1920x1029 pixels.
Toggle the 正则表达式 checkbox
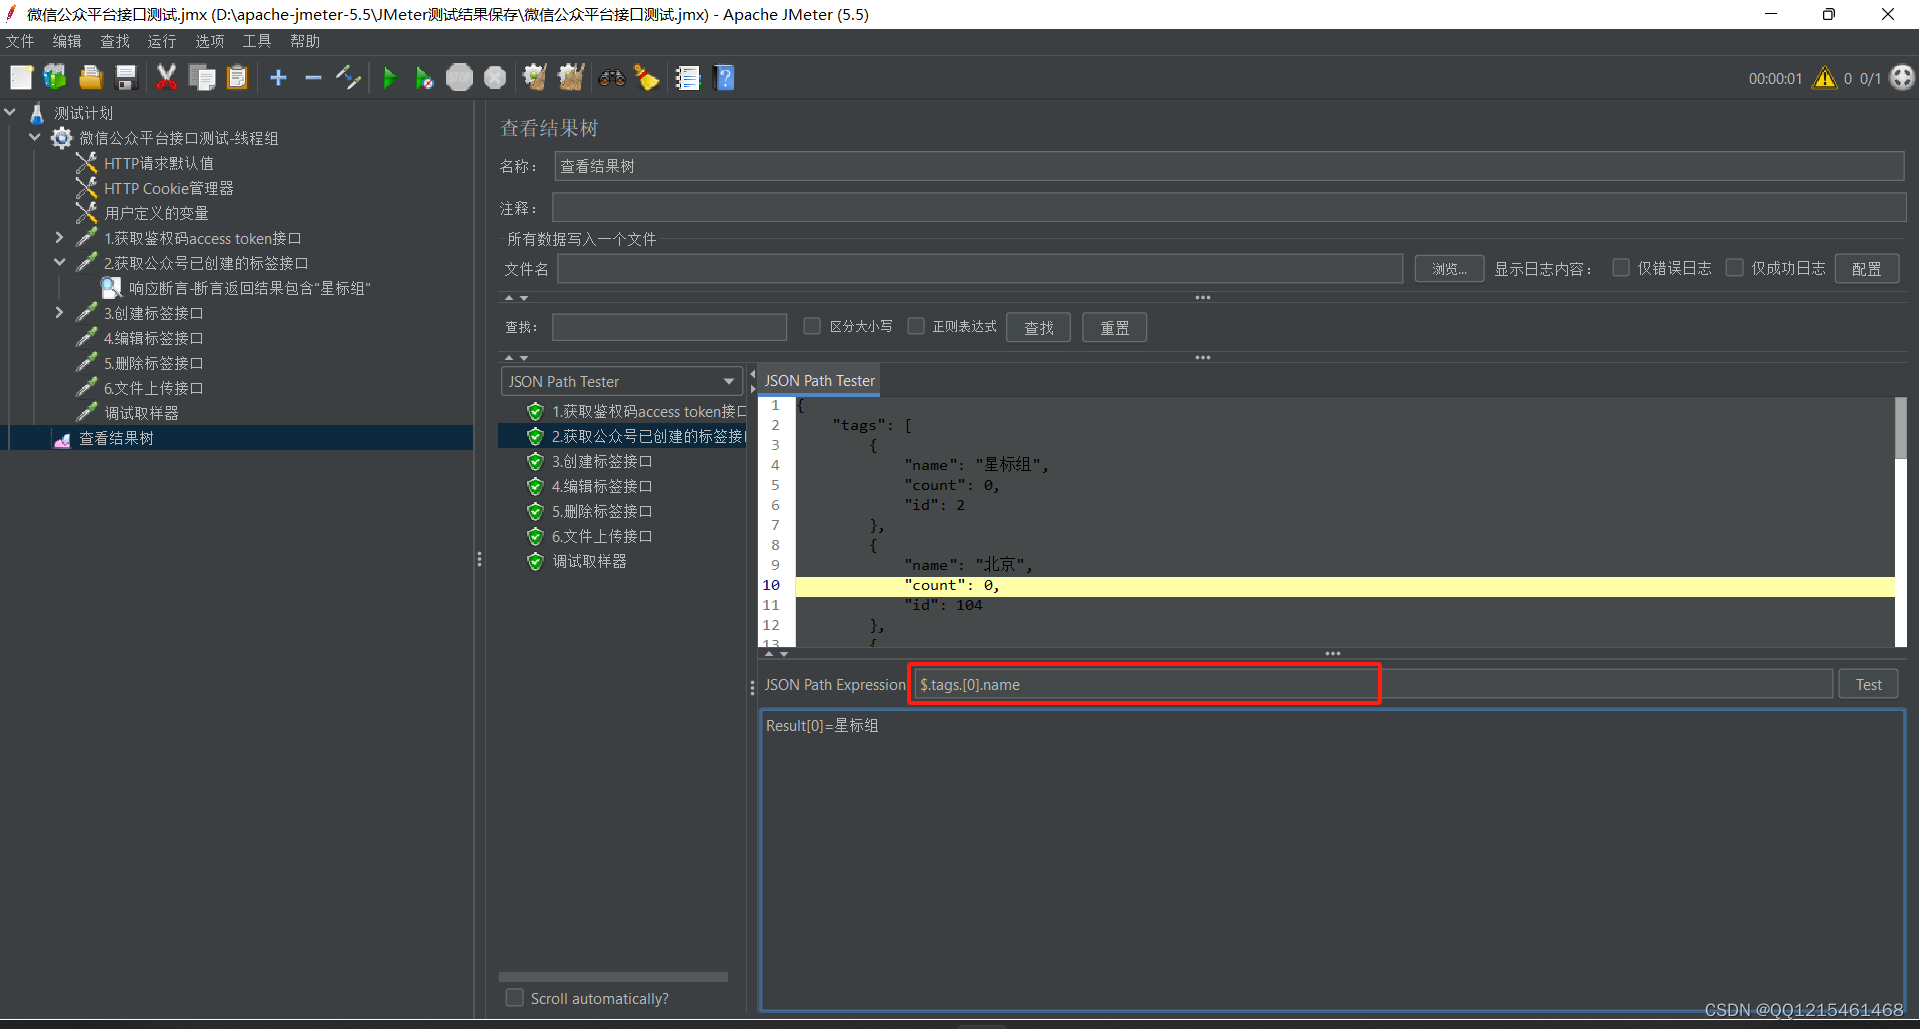pos(916,326)
